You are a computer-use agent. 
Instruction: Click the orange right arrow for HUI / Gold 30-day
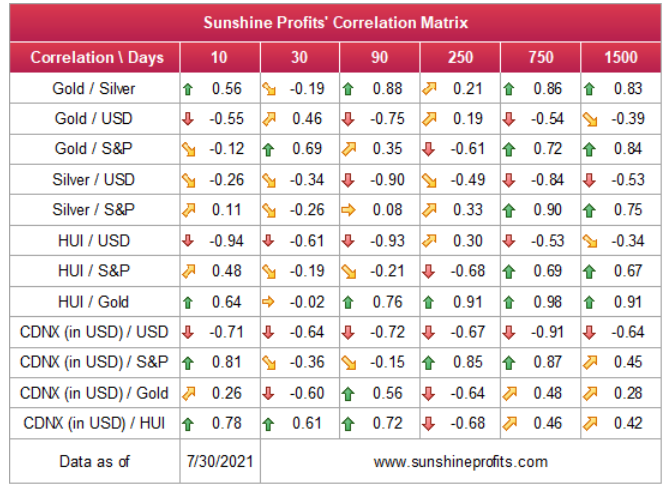268,302
